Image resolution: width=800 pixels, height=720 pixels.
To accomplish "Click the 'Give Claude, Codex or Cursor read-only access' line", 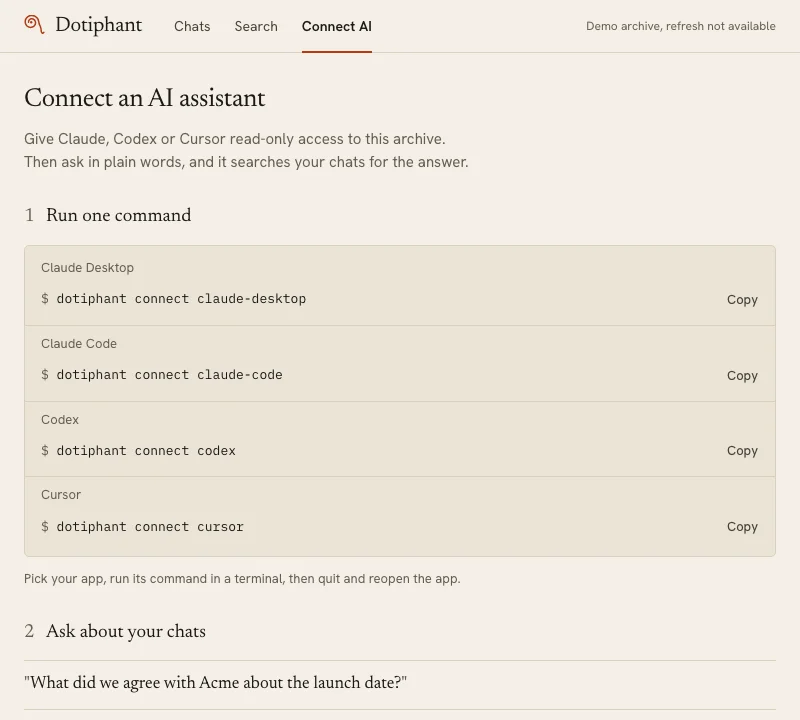I will [x=235, y=139].
